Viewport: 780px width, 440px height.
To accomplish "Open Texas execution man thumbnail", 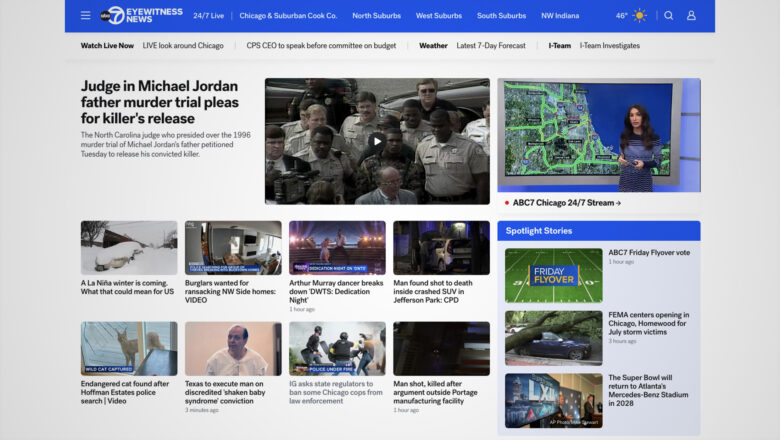I will 233,349.
